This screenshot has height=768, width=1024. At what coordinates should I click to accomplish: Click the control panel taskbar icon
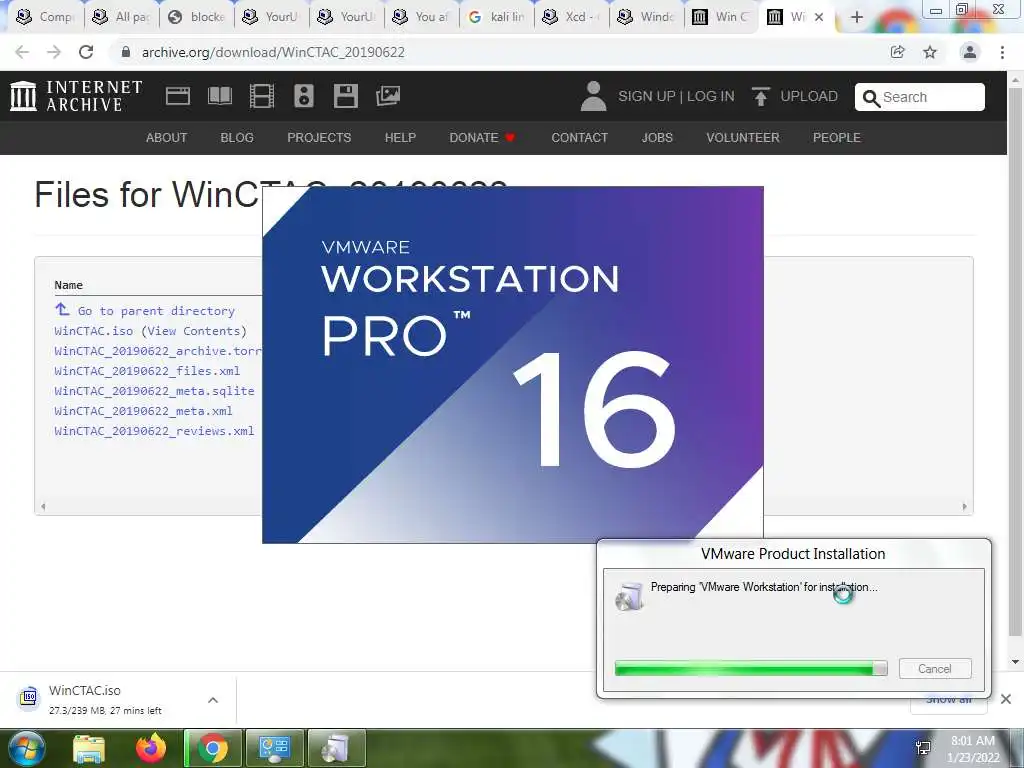pos(274,748)
